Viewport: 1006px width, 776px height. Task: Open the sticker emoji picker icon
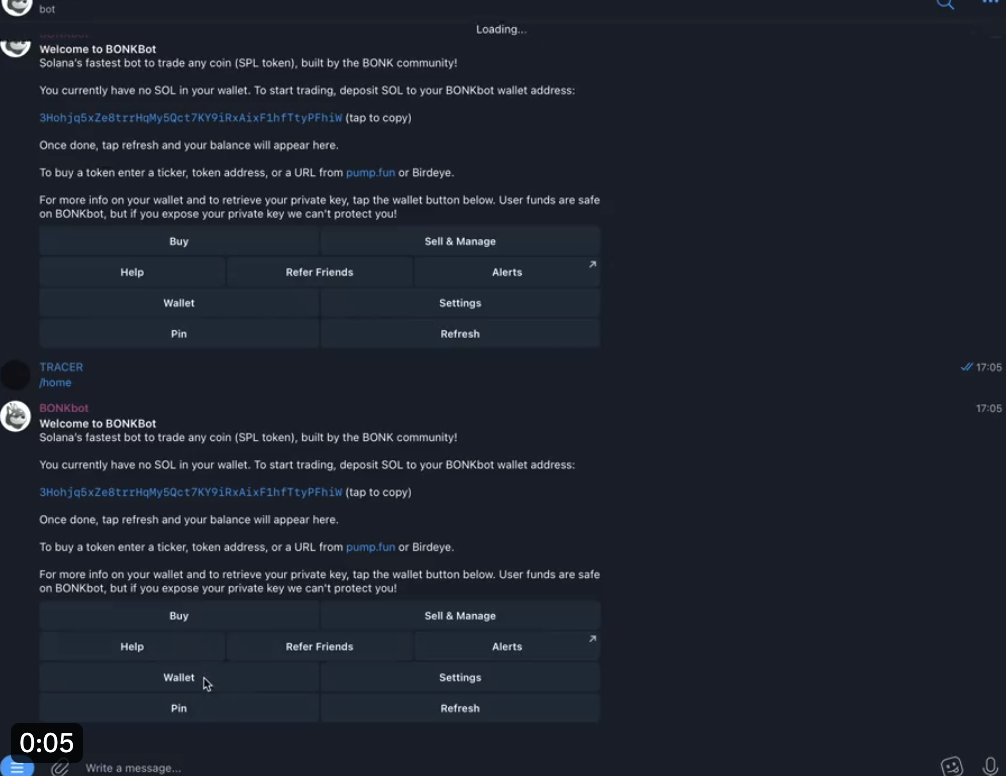pyautogui.click(x=951, y=766)
